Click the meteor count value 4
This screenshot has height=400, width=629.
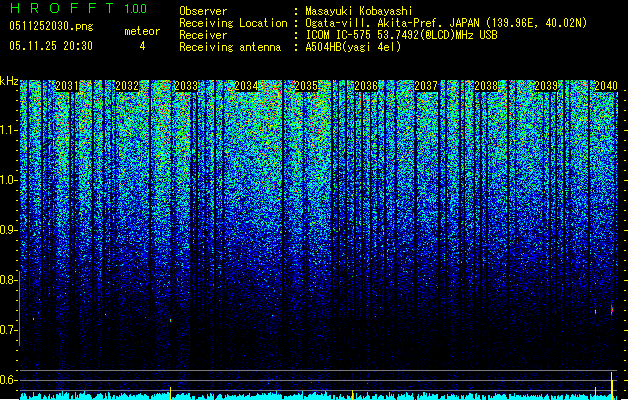[x=142, y=46]
